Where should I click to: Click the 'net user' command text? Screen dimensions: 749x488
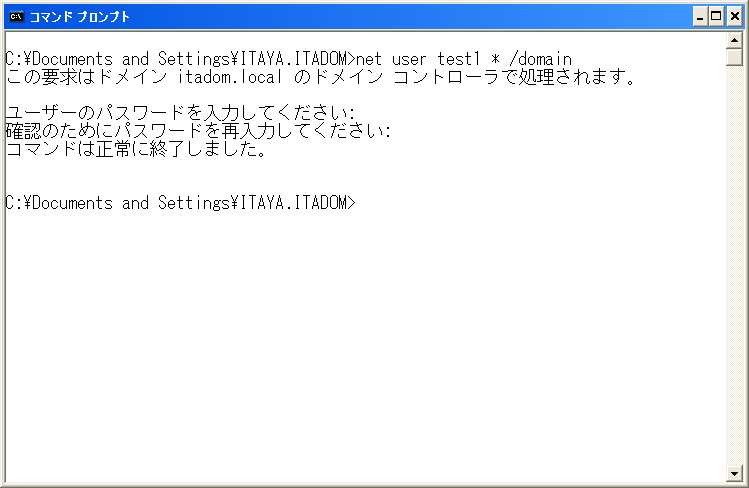point(391,59)
